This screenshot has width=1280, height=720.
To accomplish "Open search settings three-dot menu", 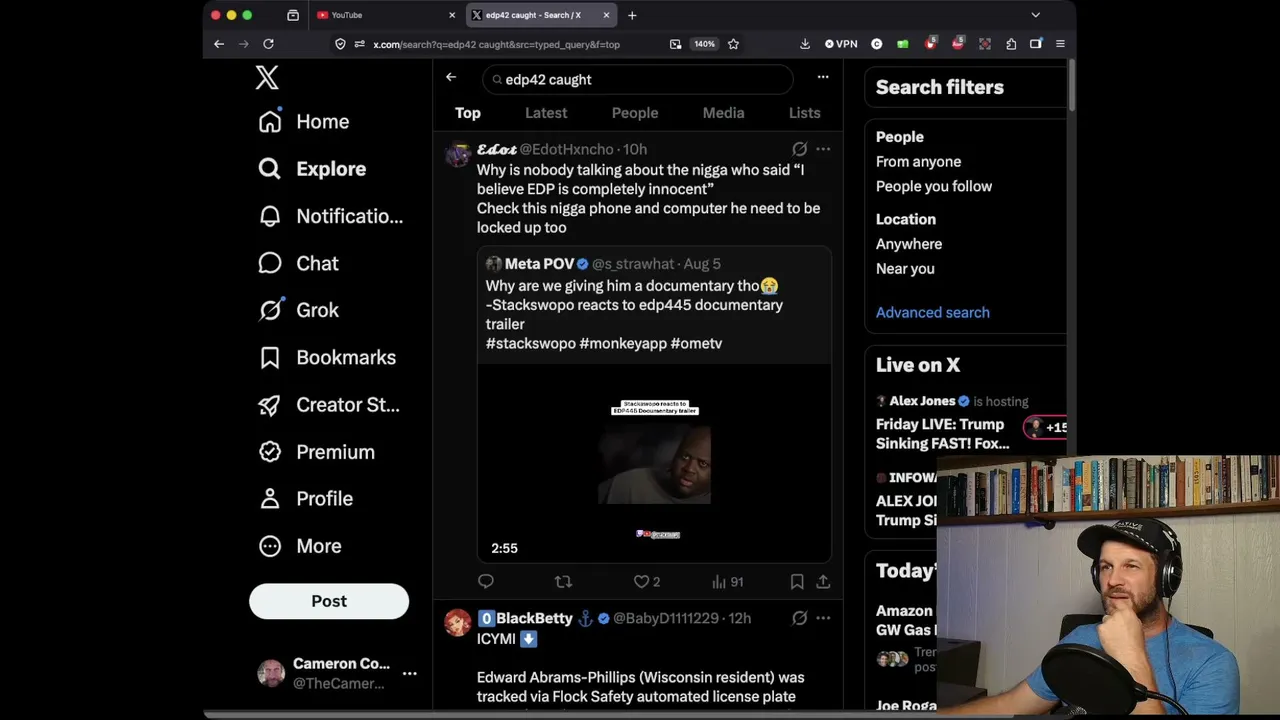I will point(823,77).
